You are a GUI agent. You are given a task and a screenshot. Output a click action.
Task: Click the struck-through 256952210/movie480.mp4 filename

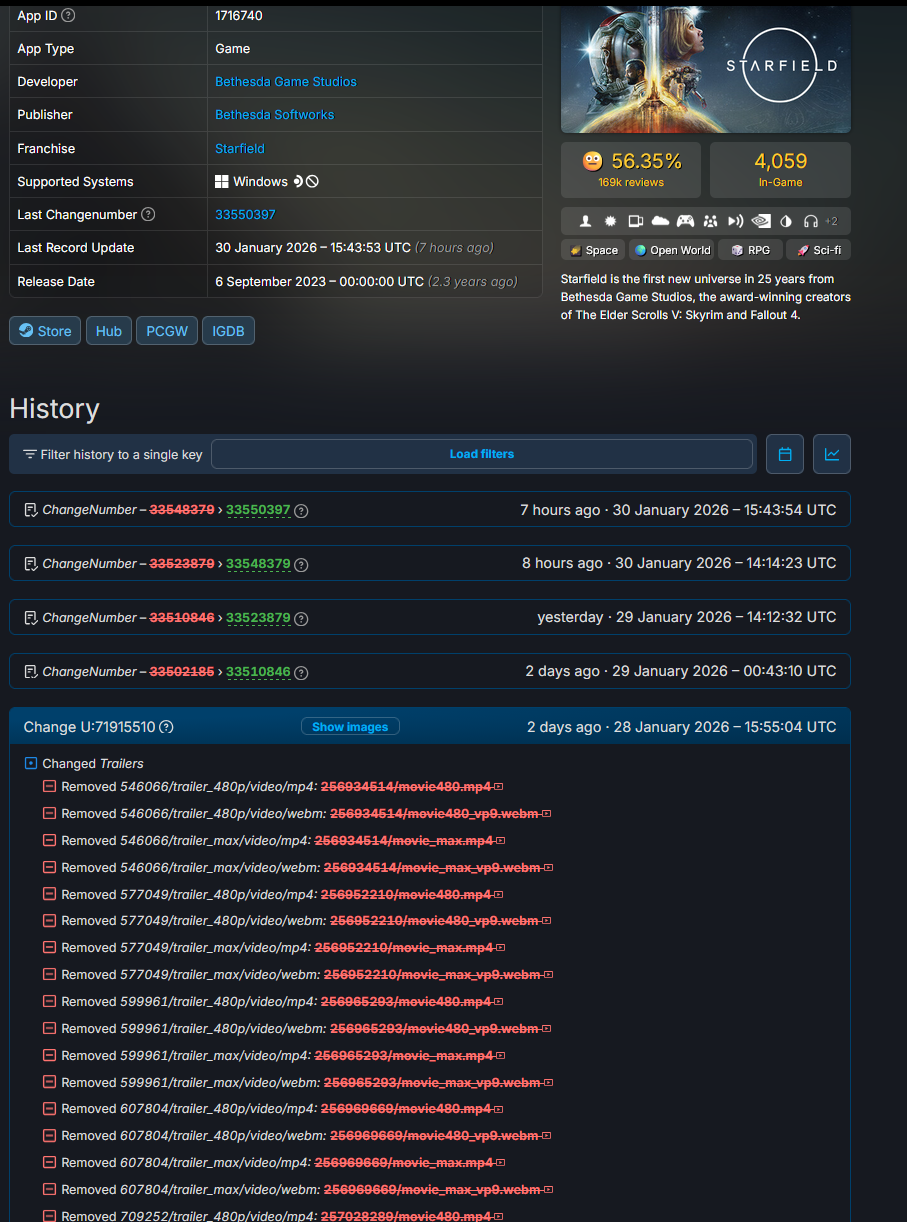(406, 894)
